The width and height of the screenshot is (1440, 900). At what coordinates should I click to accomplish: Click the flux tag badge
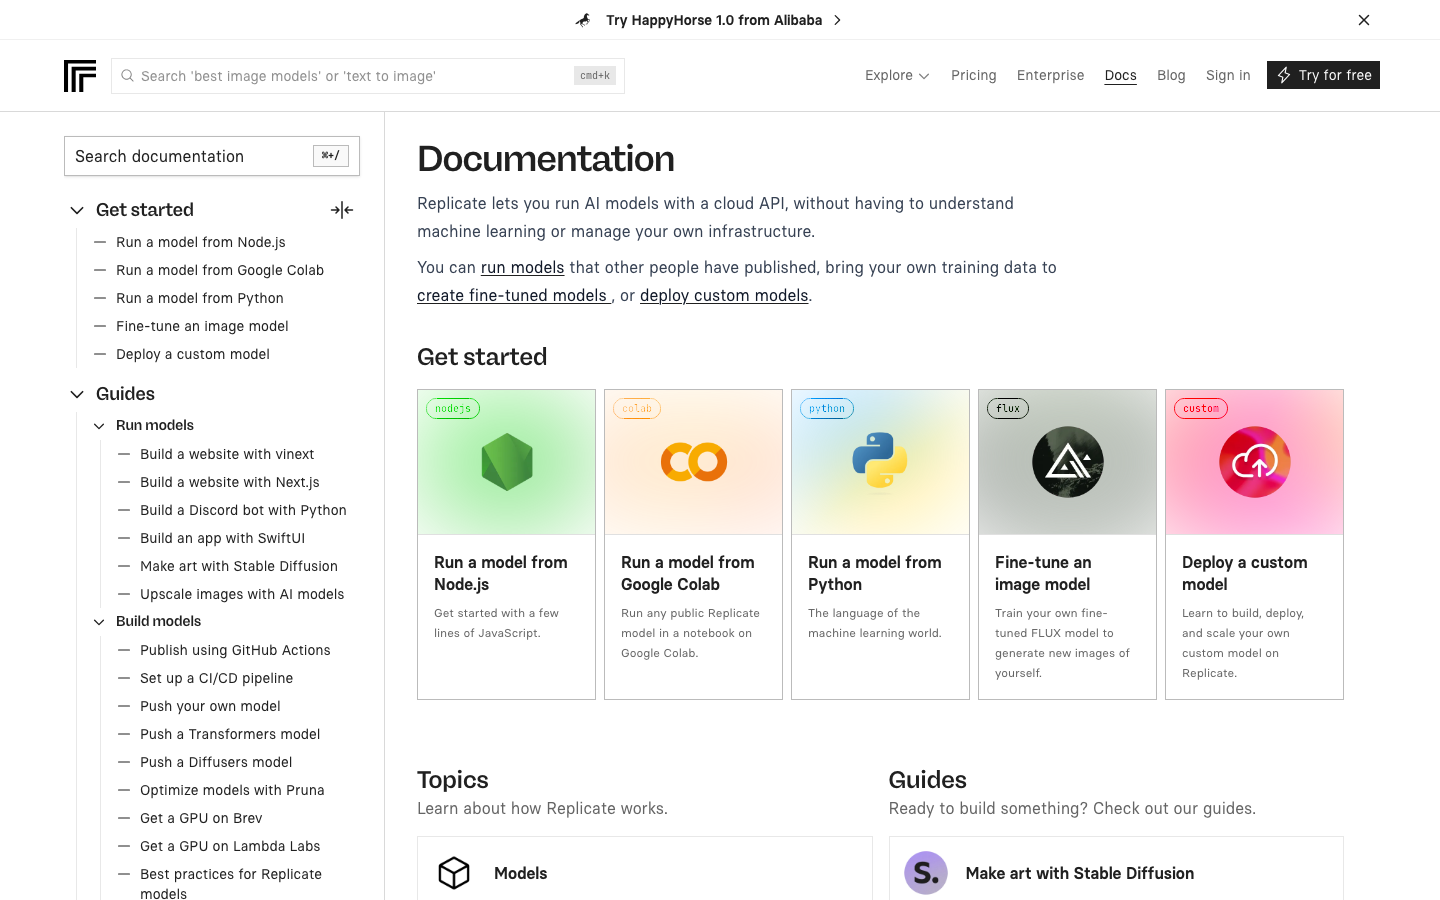[1008, 409]
